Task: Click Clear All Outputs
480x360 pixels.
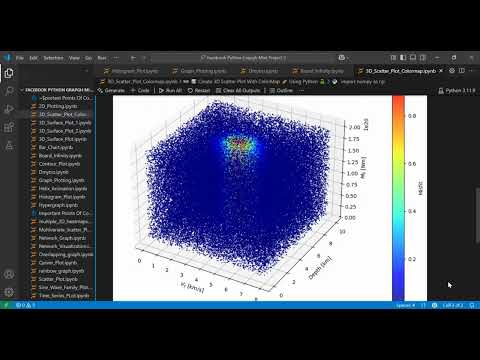Action: pyautogui.click(x=238, y=90)
